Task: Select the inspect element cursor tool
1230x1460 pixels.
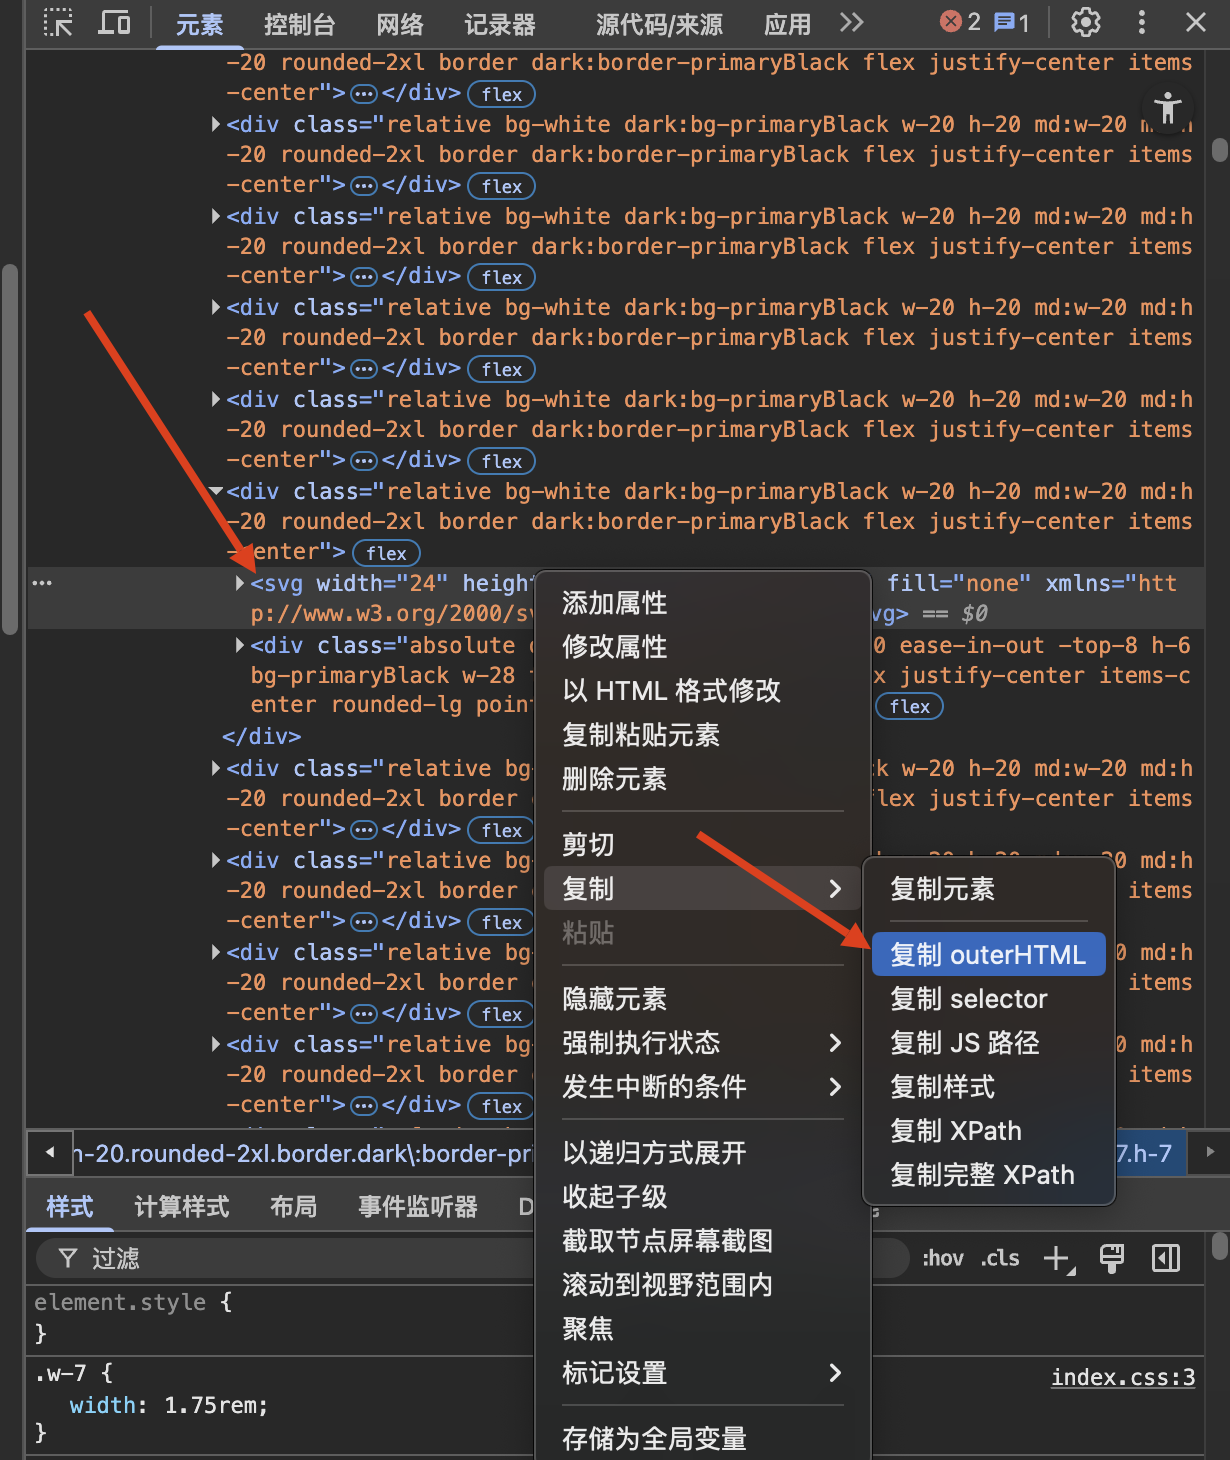Action: pos(58,22)
